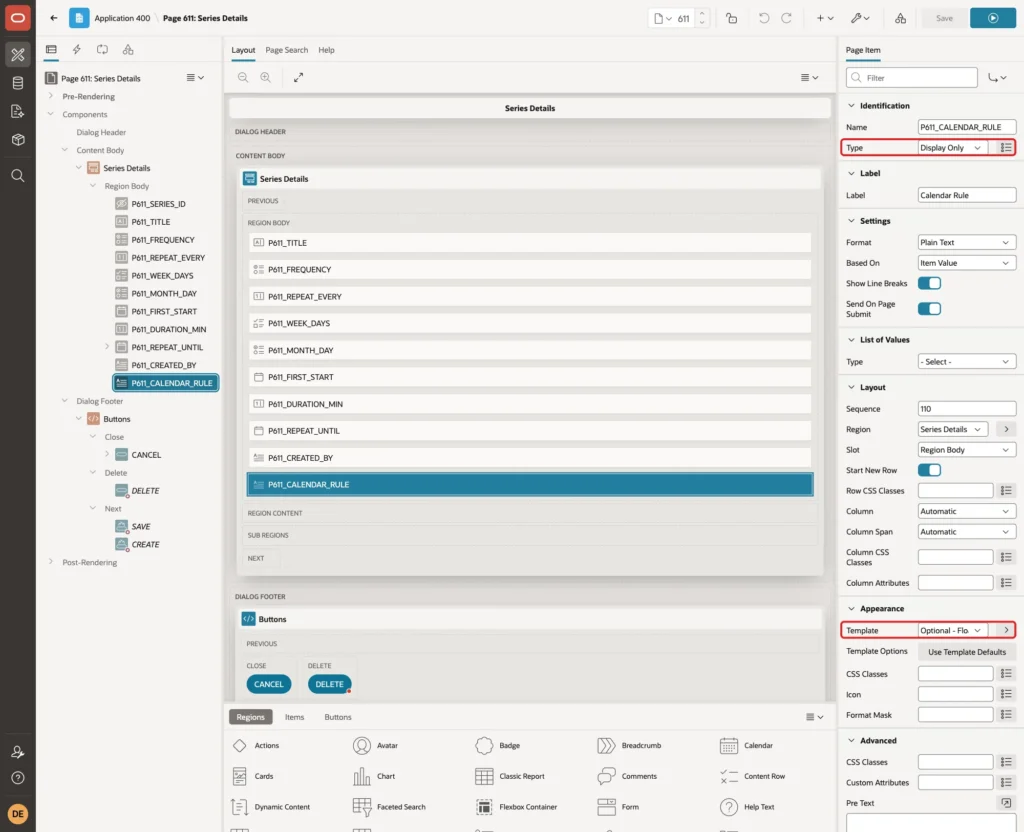This screenshot has width=1024, height=832.
Task: Toggle the Send On Page Submit switch
Action: tap(929, 309)
